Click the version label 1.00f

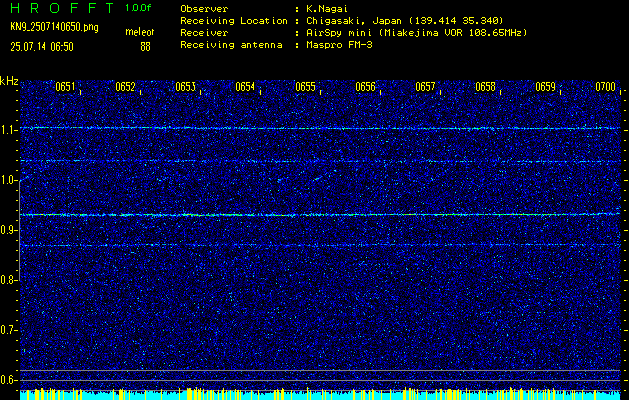(138, 8)
